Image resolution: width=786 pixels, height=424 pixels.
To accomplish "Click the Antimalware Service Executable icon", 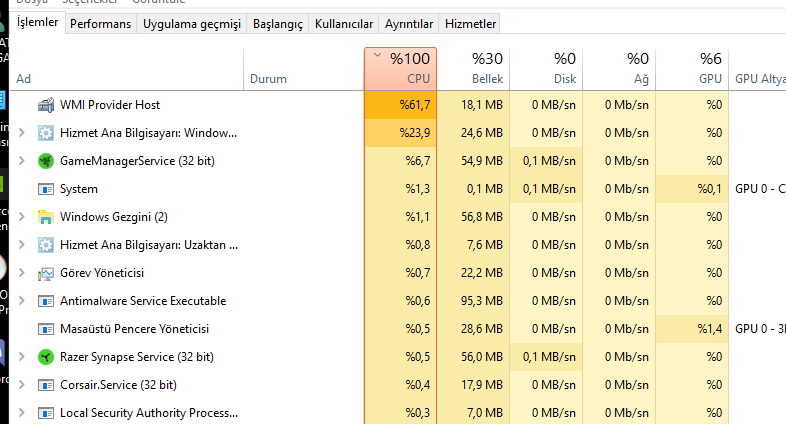I will click(46, 301).
